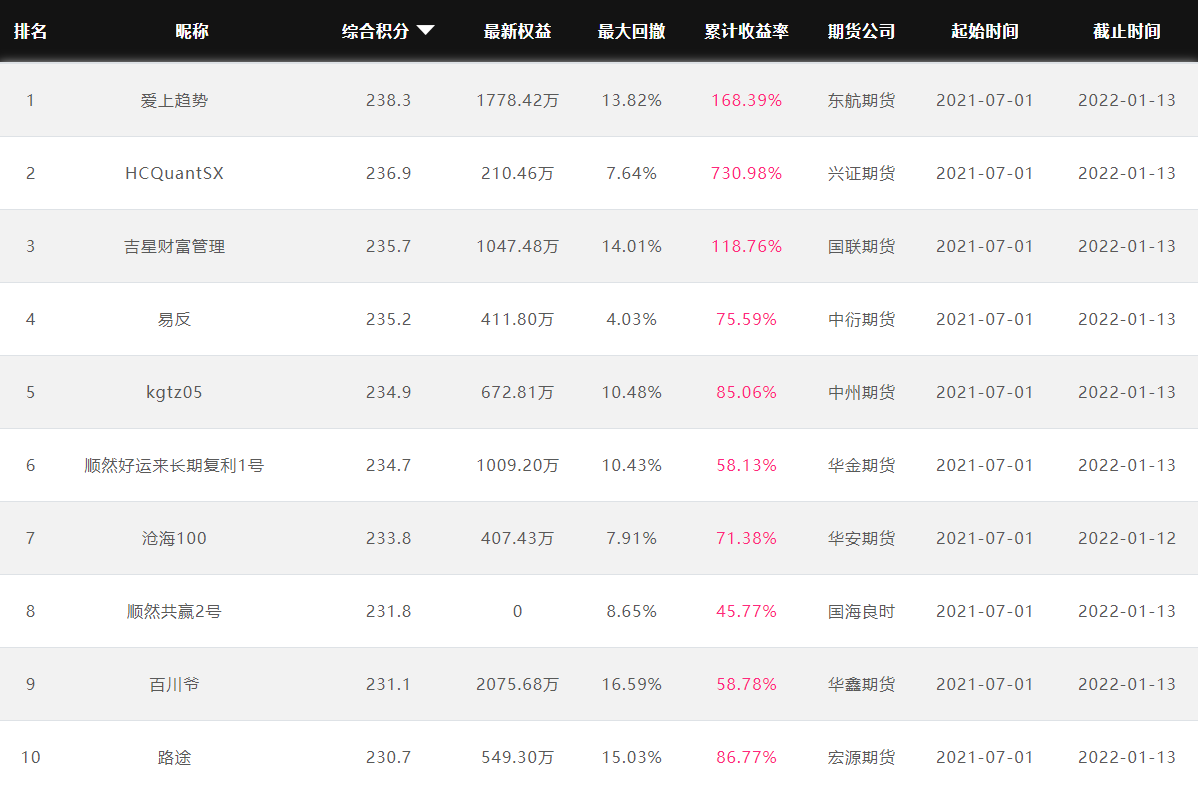Select cumulative return 75.59%

(x=746, y=319)
